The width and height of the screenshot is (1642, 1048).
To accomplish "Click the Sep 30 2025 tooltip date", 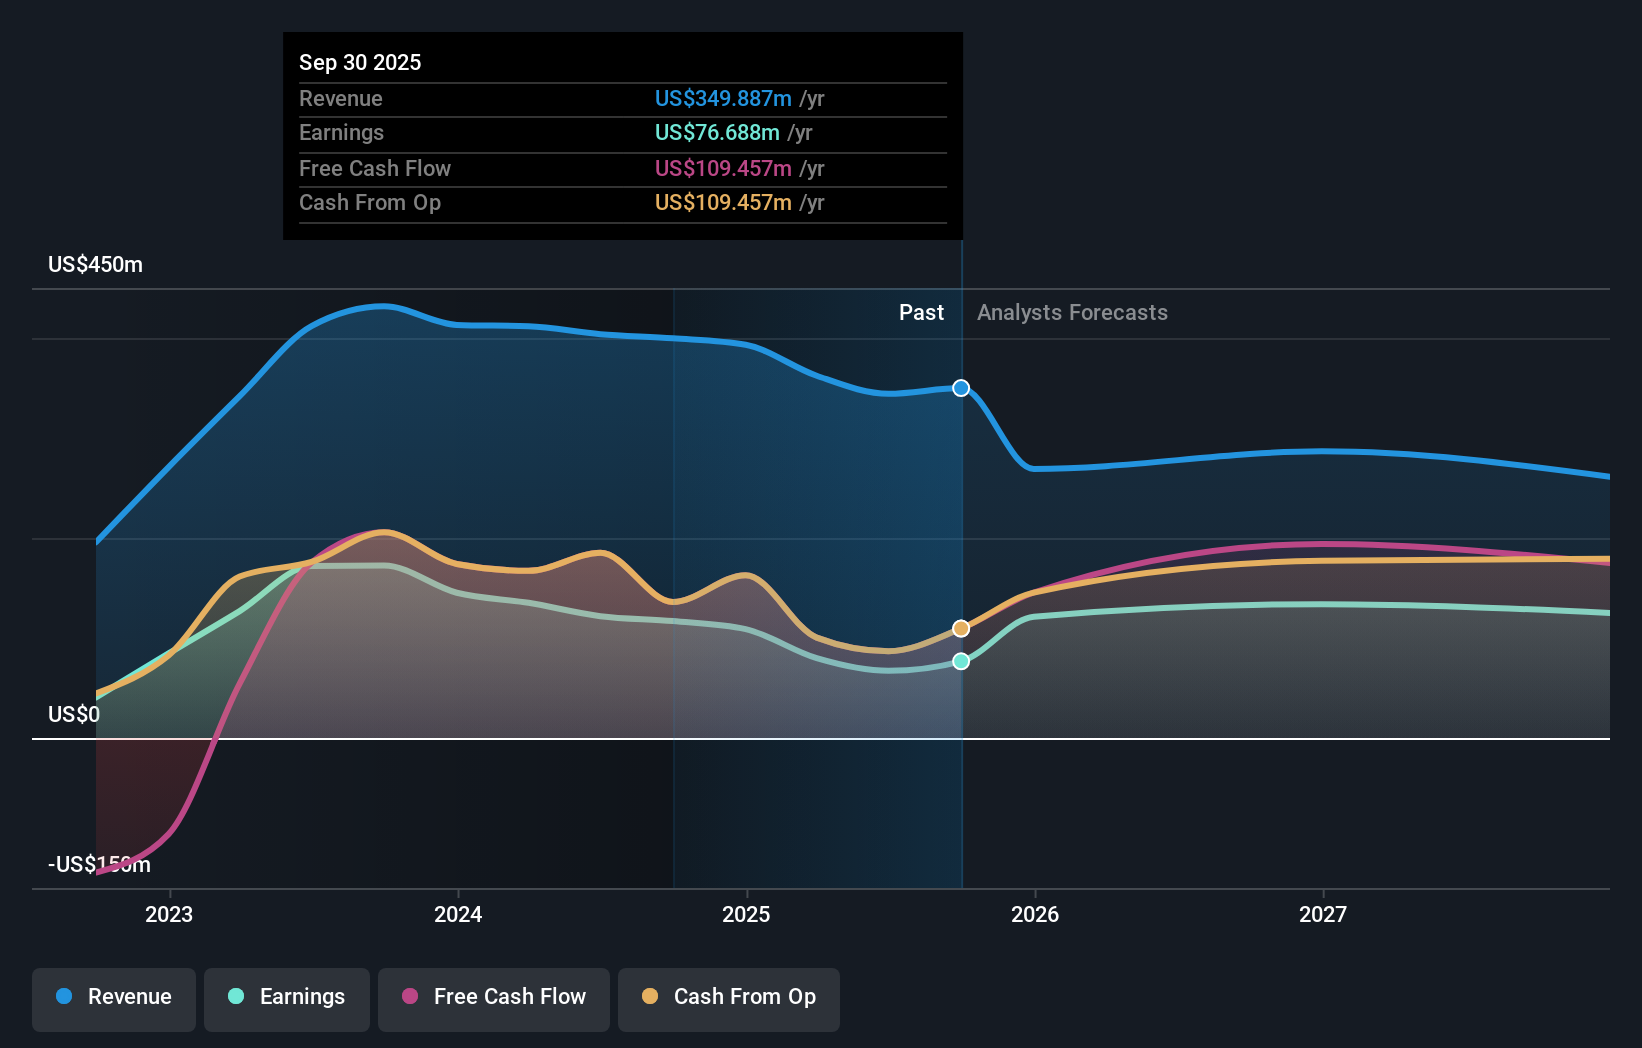I will click(x=360, y=62).
